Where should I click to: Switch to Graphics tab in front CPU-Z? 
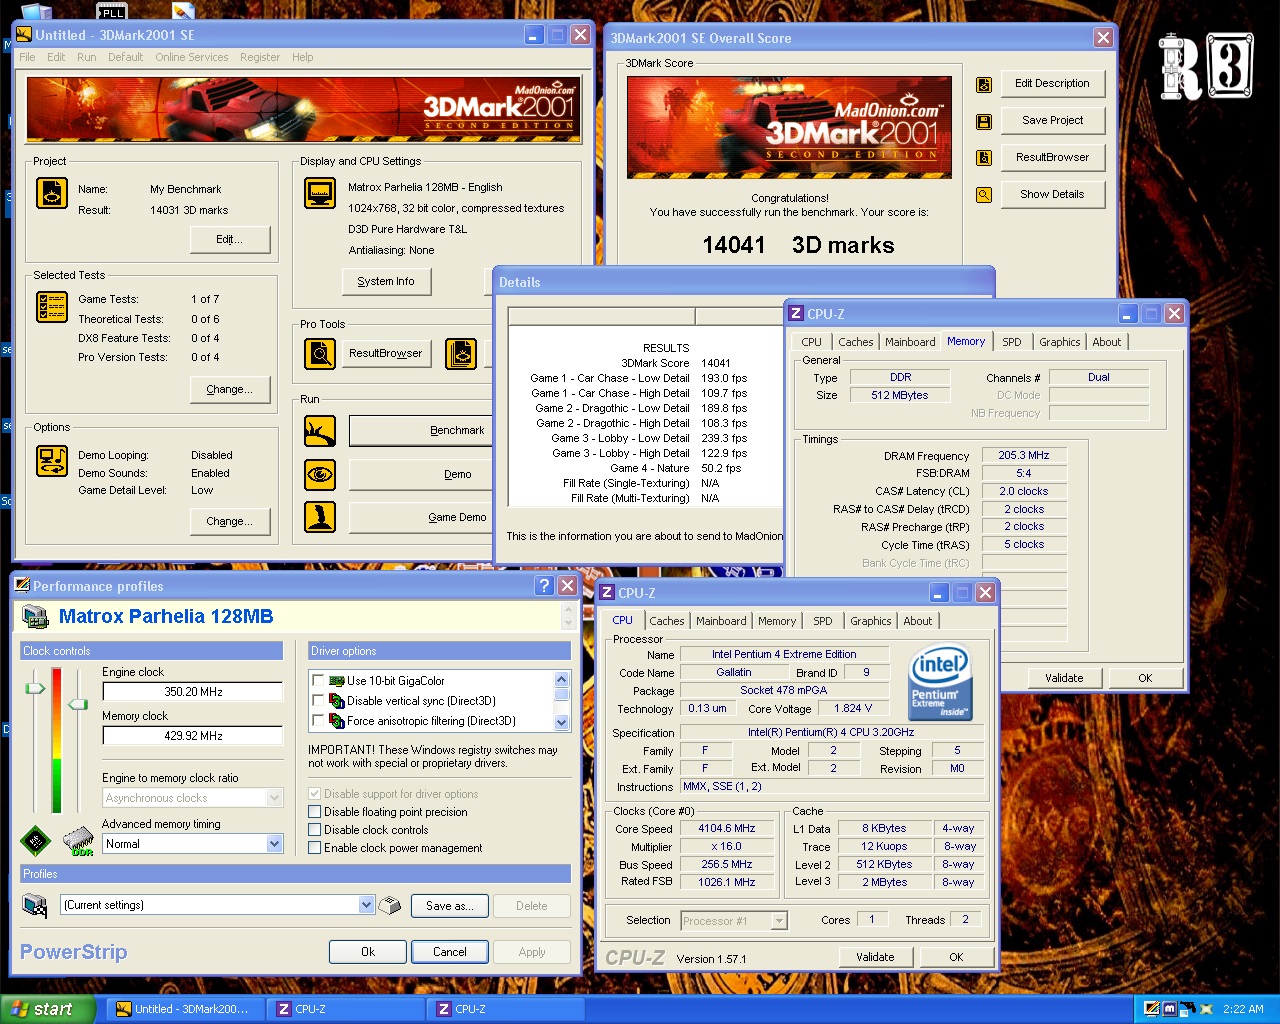coord(870,621)
